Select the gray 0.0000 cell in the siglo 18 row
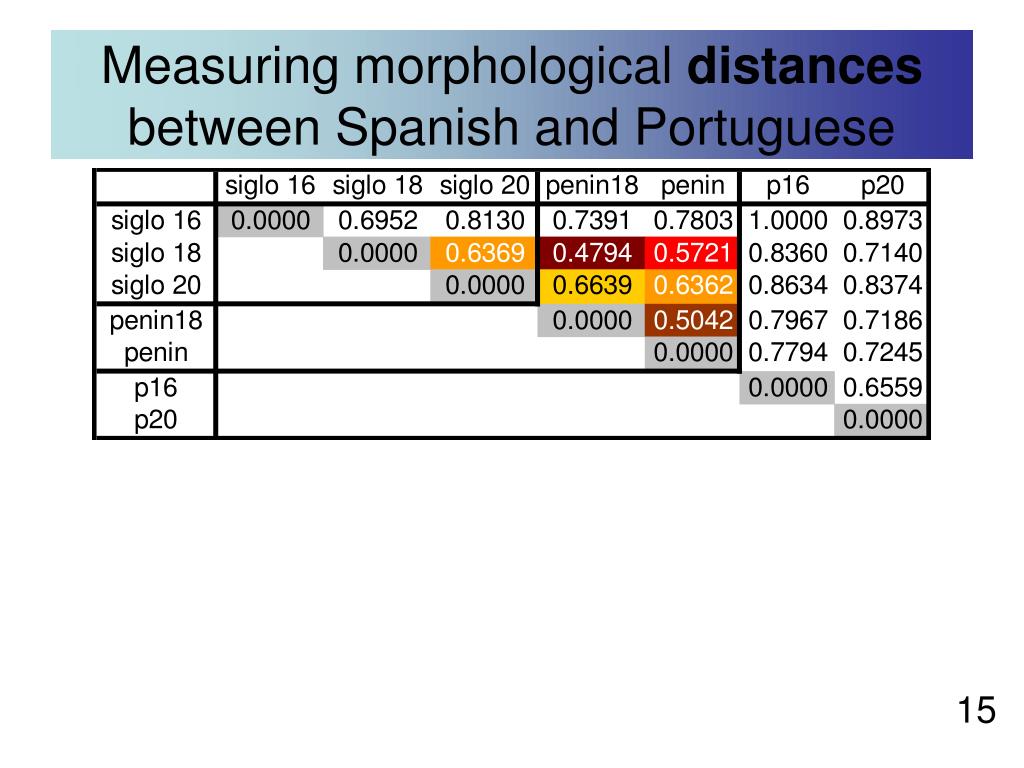 tap(377, 253)
